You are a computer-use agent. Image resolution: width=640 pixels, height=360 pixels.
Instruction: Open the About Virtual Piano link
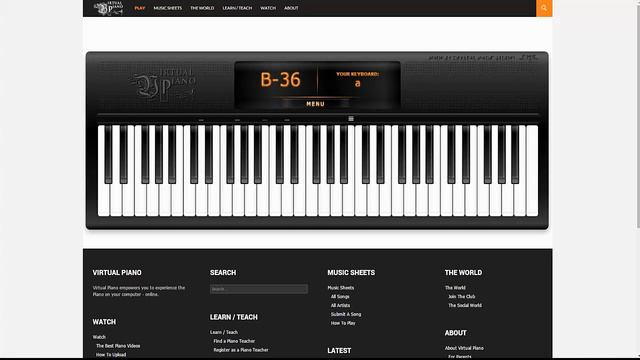[x=464, y=348]
